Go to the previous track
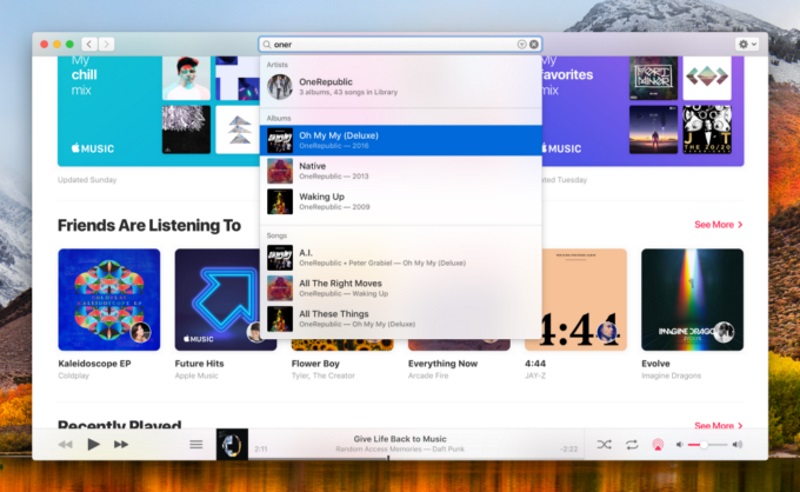The image size is (800, 492). coord(65,444)
